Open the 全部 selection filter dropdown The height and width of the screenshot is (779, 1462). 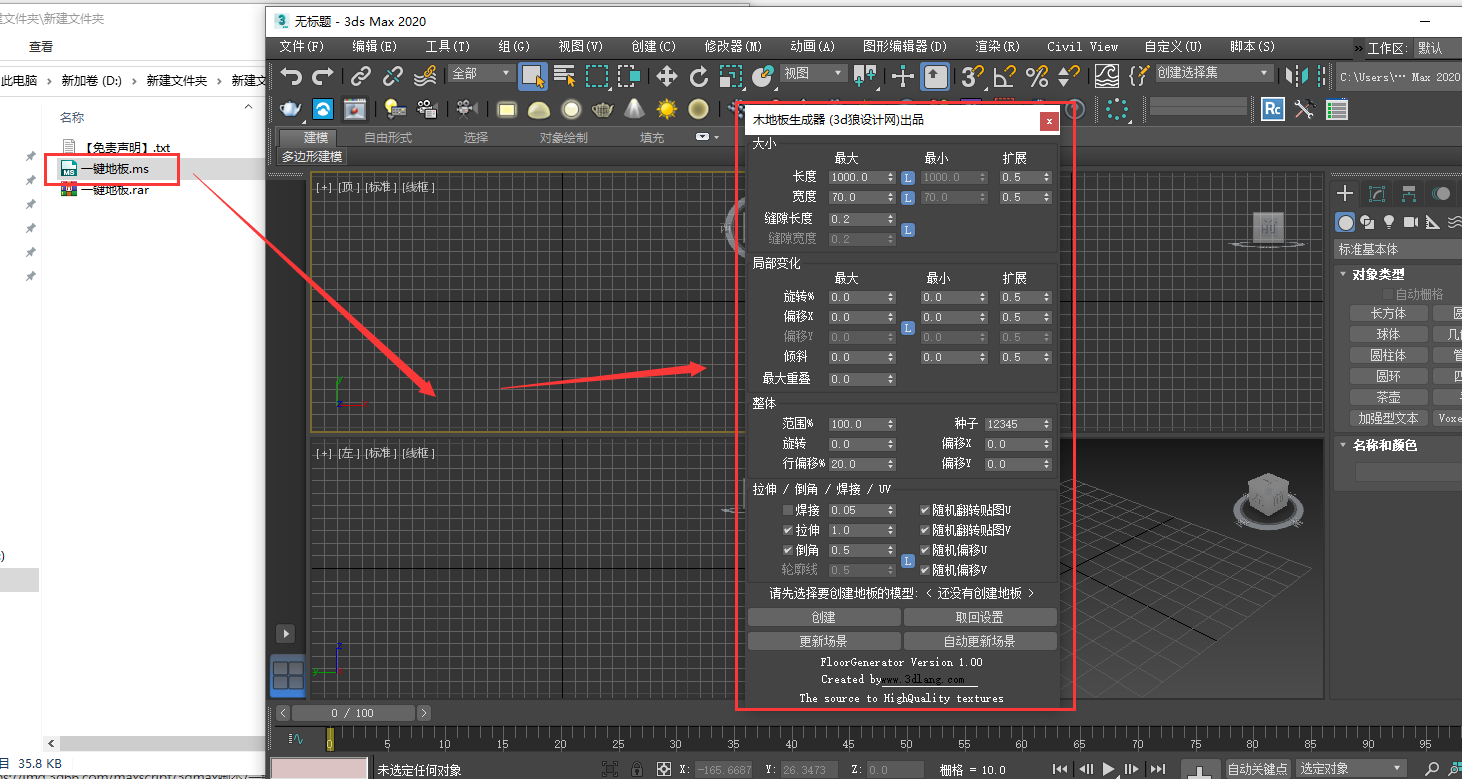(x=481, y=74)
